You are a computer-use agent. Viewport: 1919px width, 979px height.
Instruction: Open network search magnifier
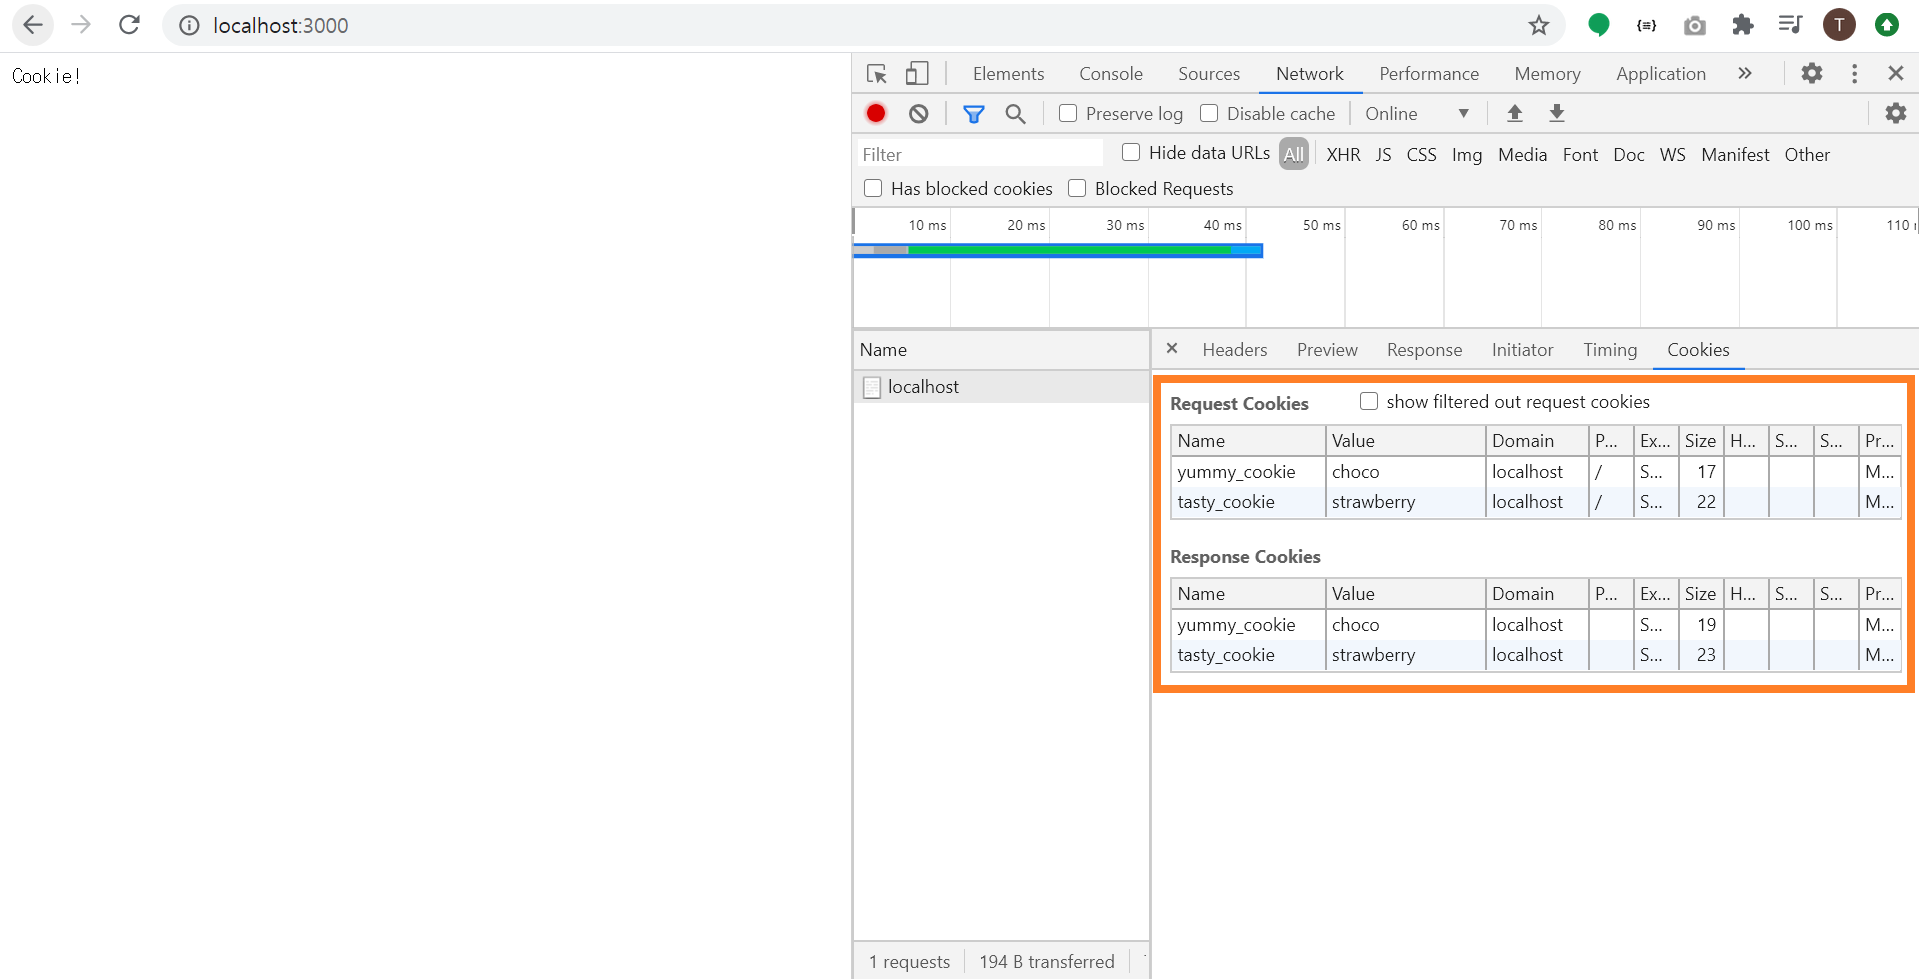point(1015,114)
